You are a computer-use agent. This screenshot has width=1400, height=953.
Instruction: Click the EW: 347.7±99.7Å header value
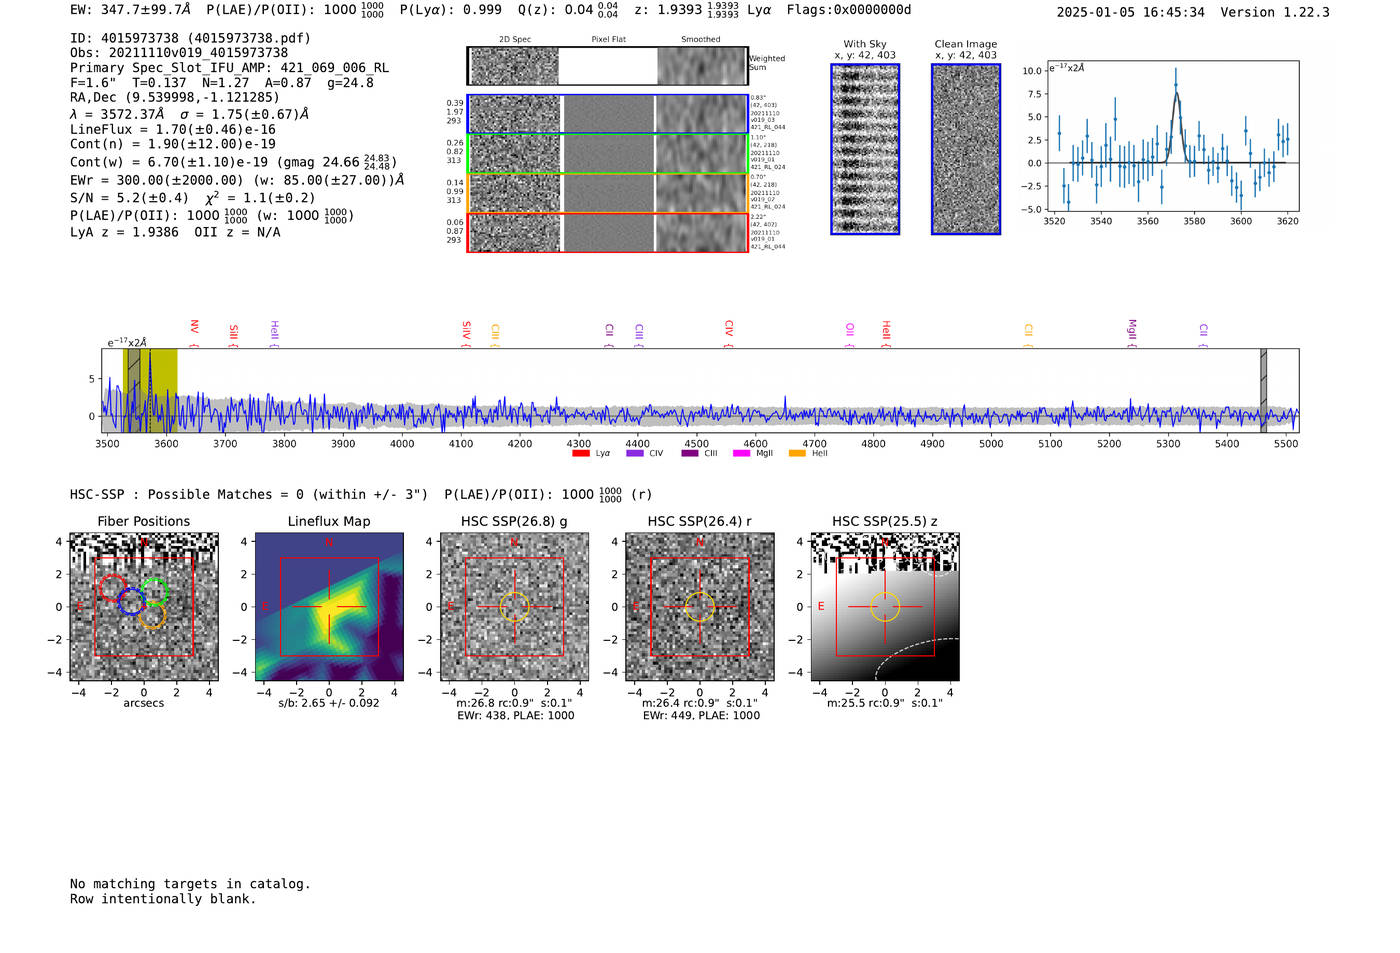[130, 10]
